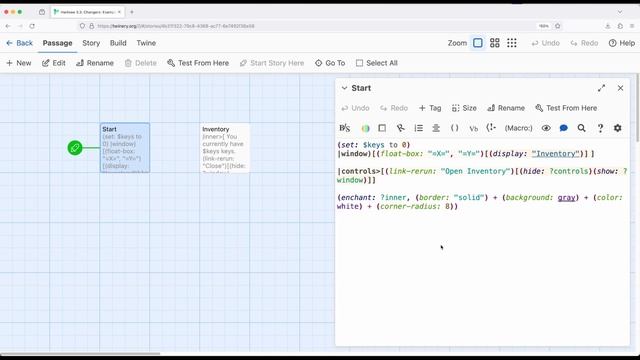
Task: Open editor settings gear icon
Action: click(618, 128)
